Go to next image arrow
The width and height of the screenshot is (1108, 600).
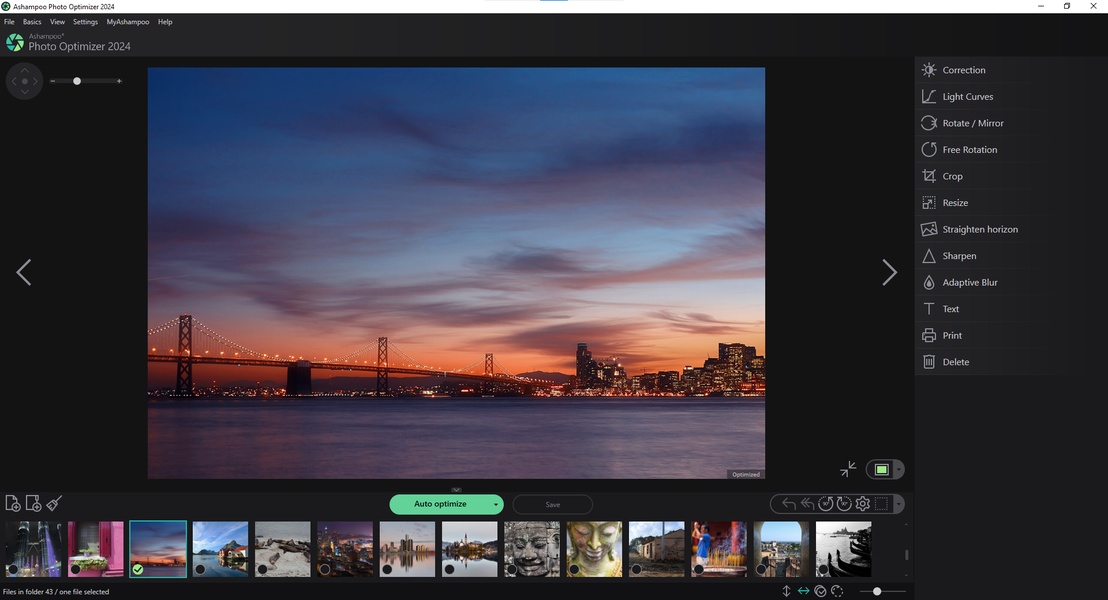(x=889, y=272)
